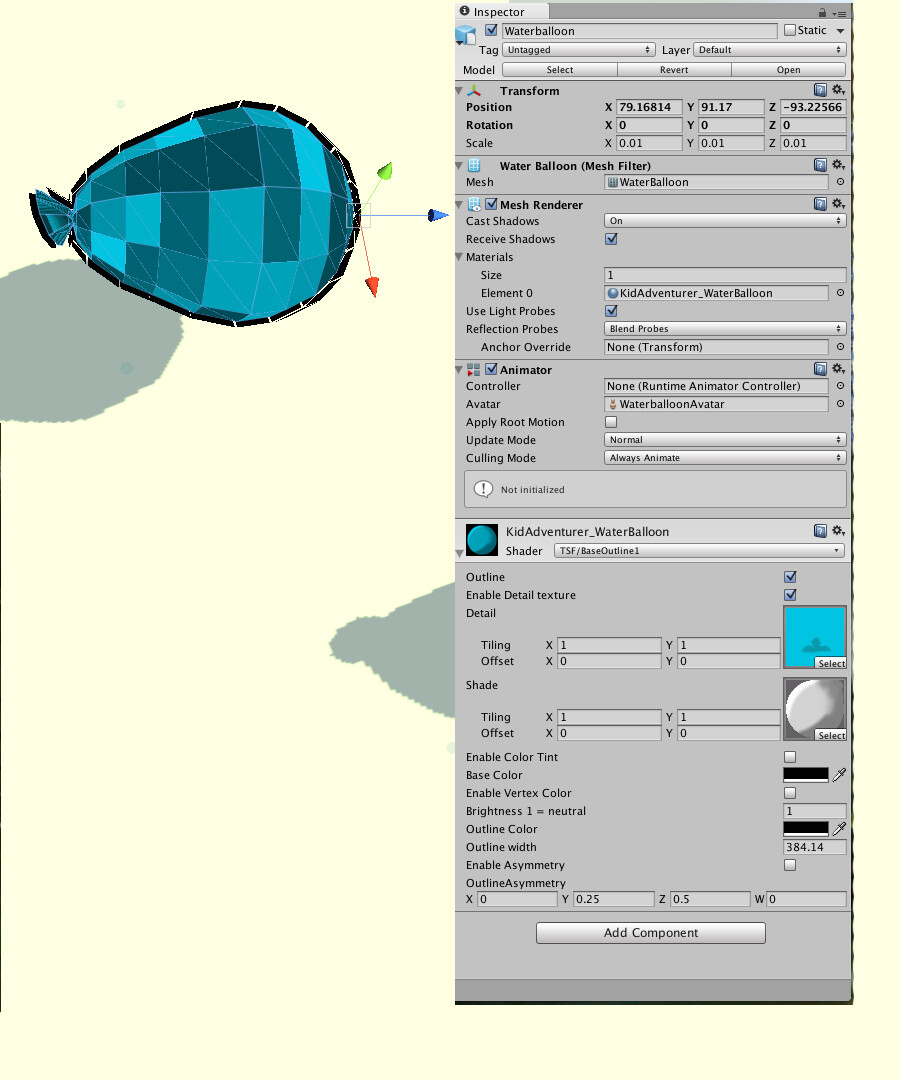Select the Inspector tab
Screen dimensions: 900x1080
point(502,12)
